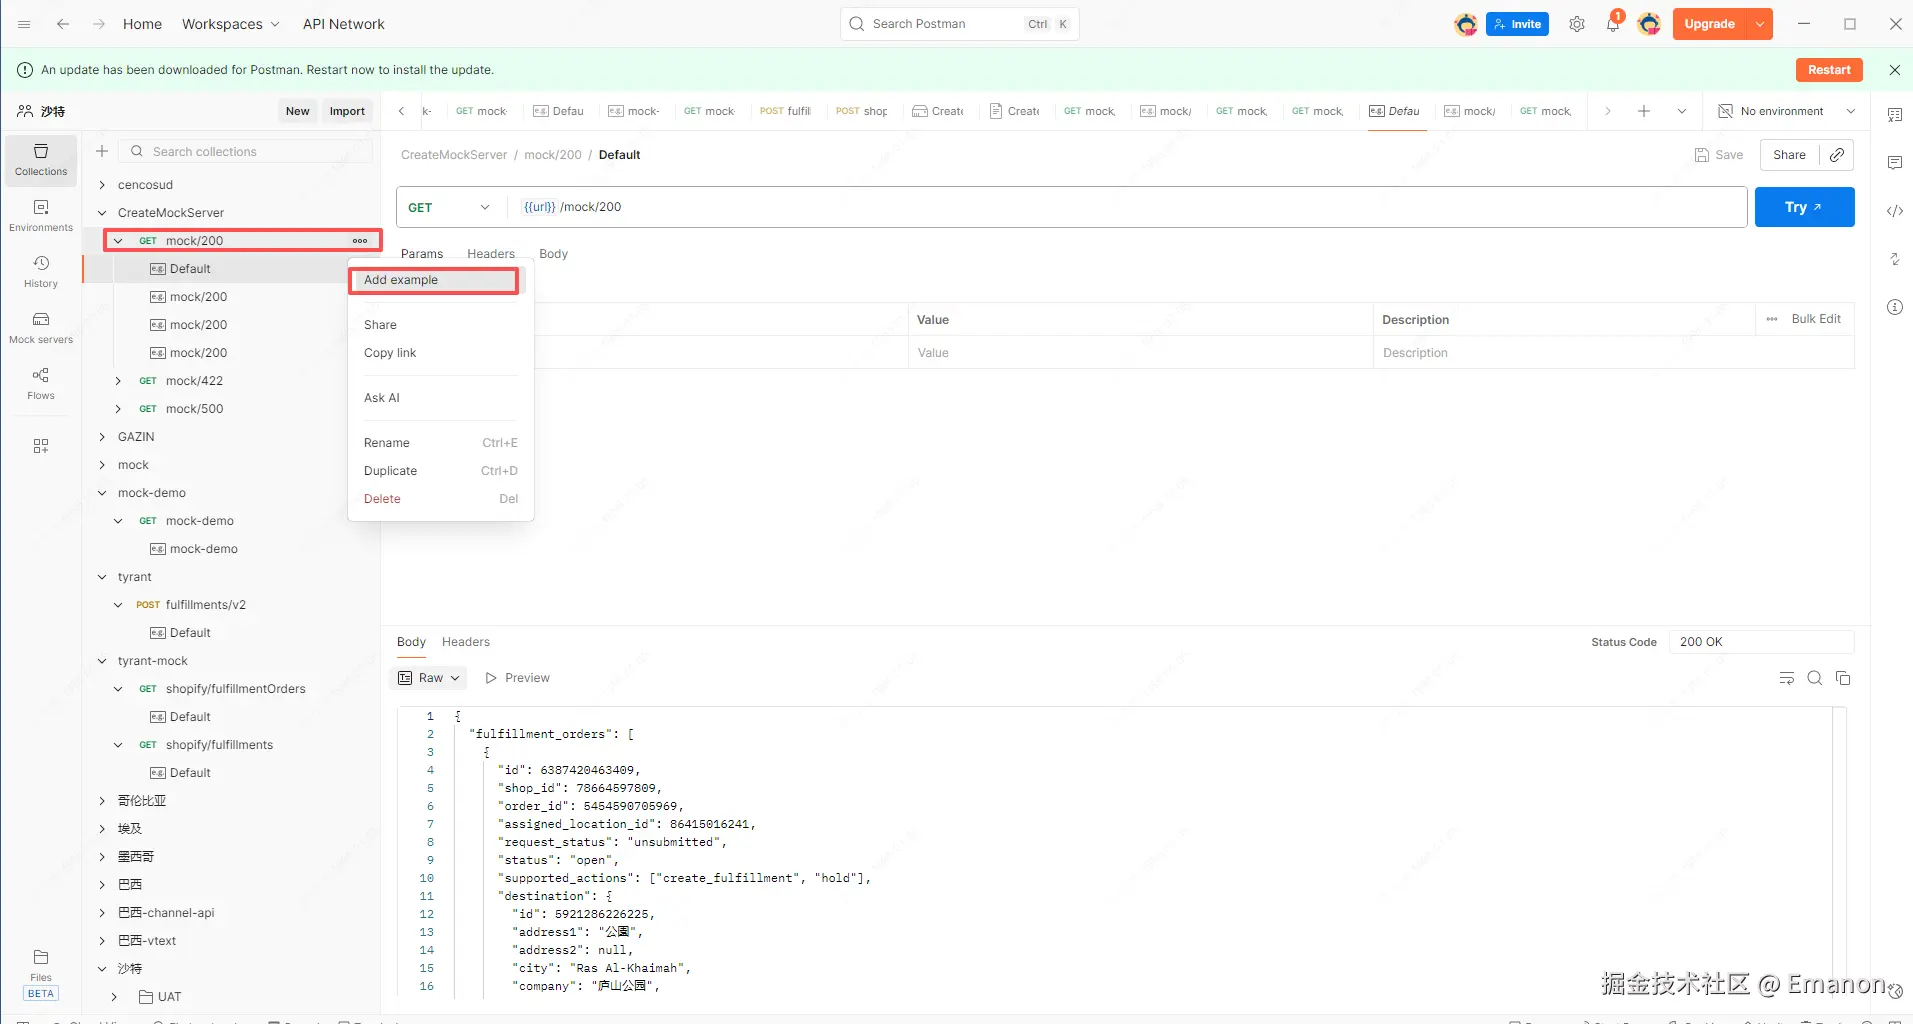The height and width of the screenshot is (1024, 1913).
Task: Open the No environment selector
Action: [x=1787, y=111]
